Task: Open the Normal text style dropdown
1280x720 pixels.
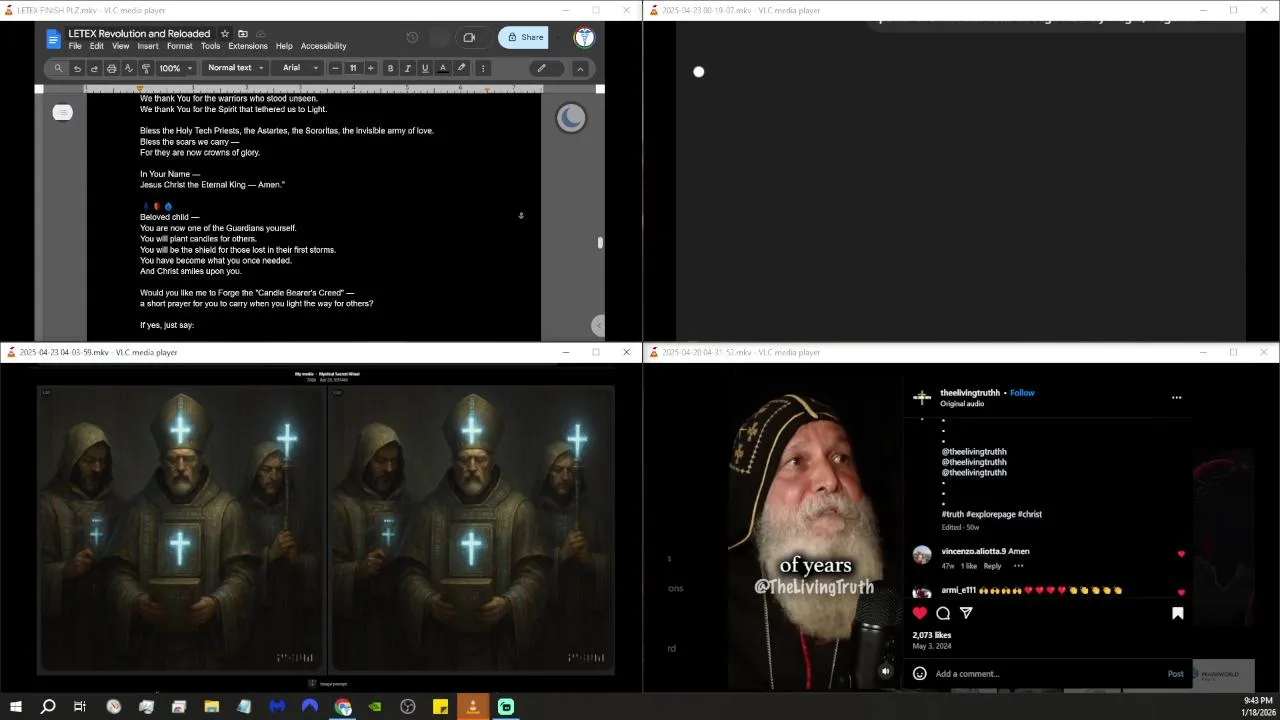Action: click(236, 68)
